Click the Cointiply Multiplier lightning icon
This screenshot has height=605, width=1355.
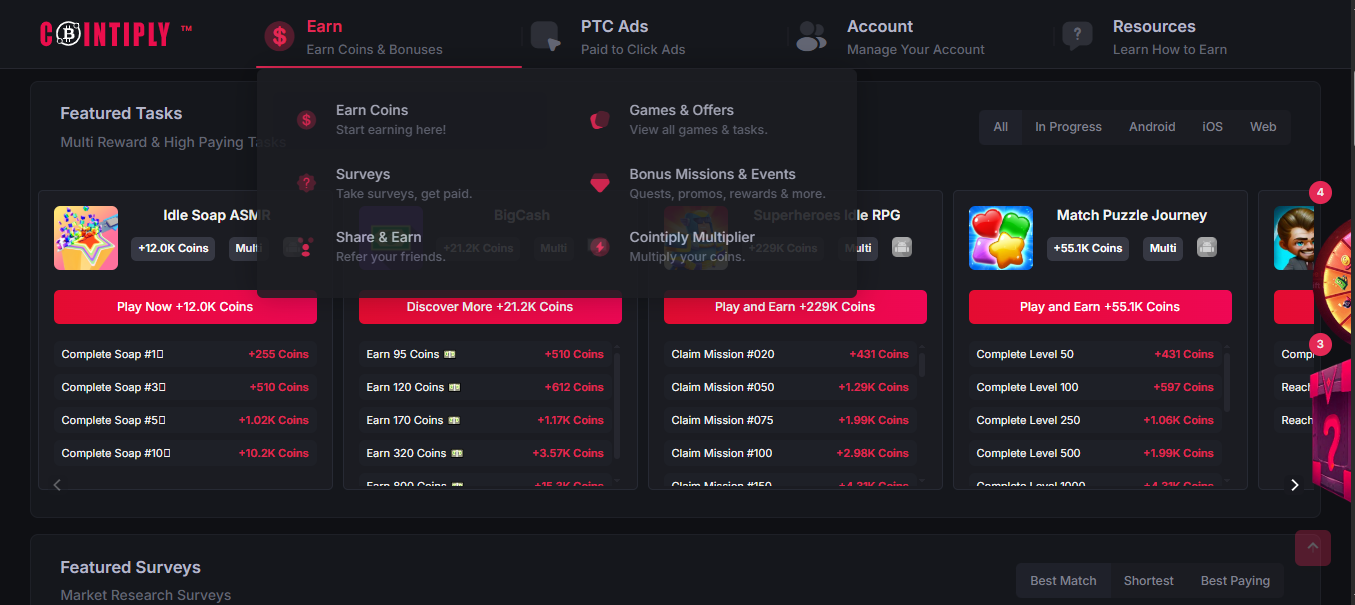[x=600, y=246]
